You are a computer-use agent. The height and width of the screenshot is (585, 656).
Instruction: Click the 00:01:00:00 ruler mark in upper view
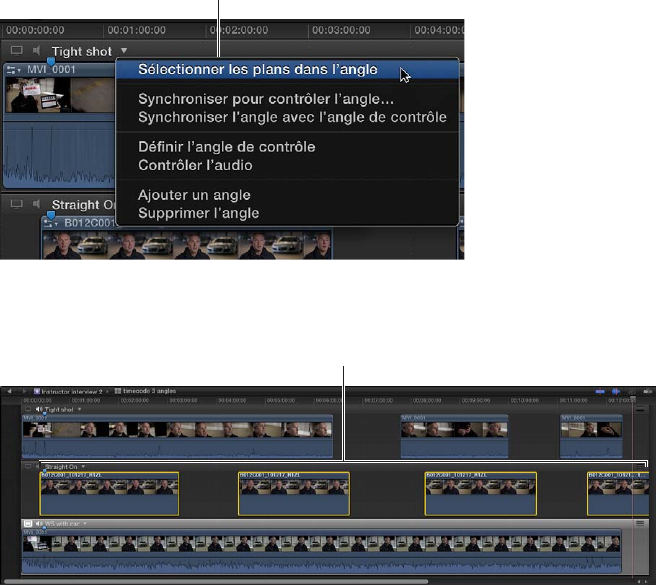coord(136,30)
